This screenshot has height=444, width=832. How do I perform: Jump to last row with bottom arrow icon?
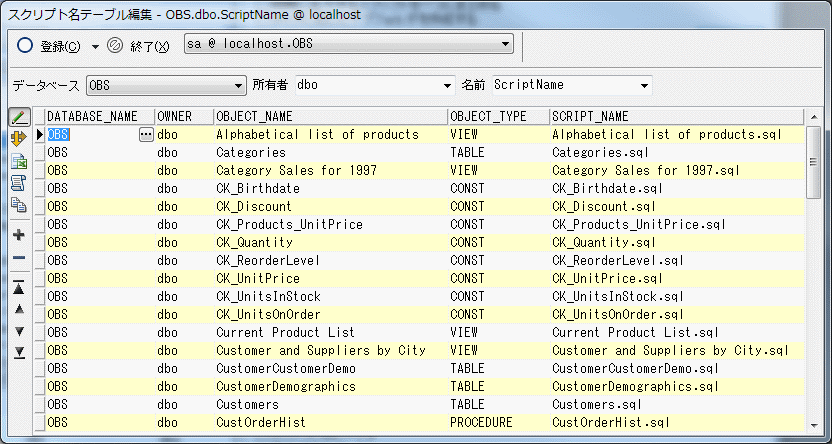click(19, 351)
